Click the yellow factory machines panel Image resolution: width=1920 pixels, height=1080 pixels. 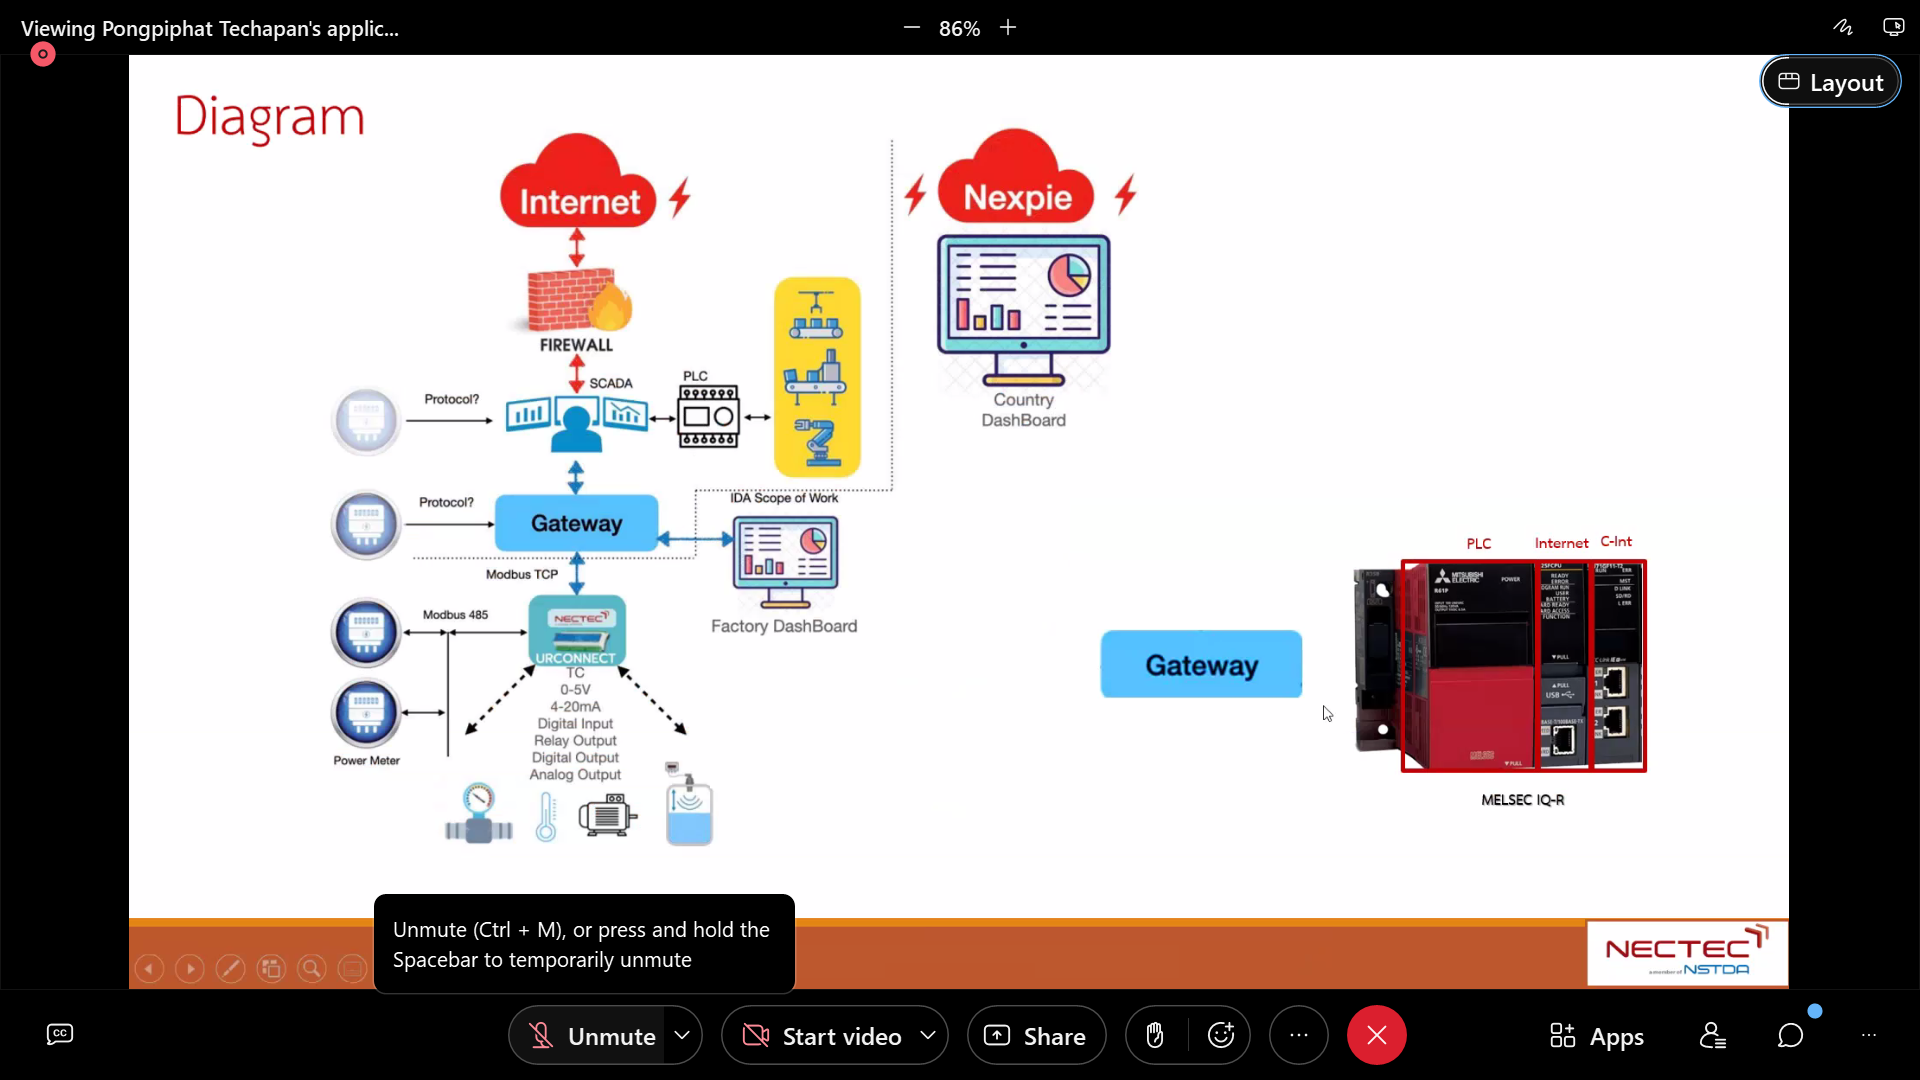(817, 377)
